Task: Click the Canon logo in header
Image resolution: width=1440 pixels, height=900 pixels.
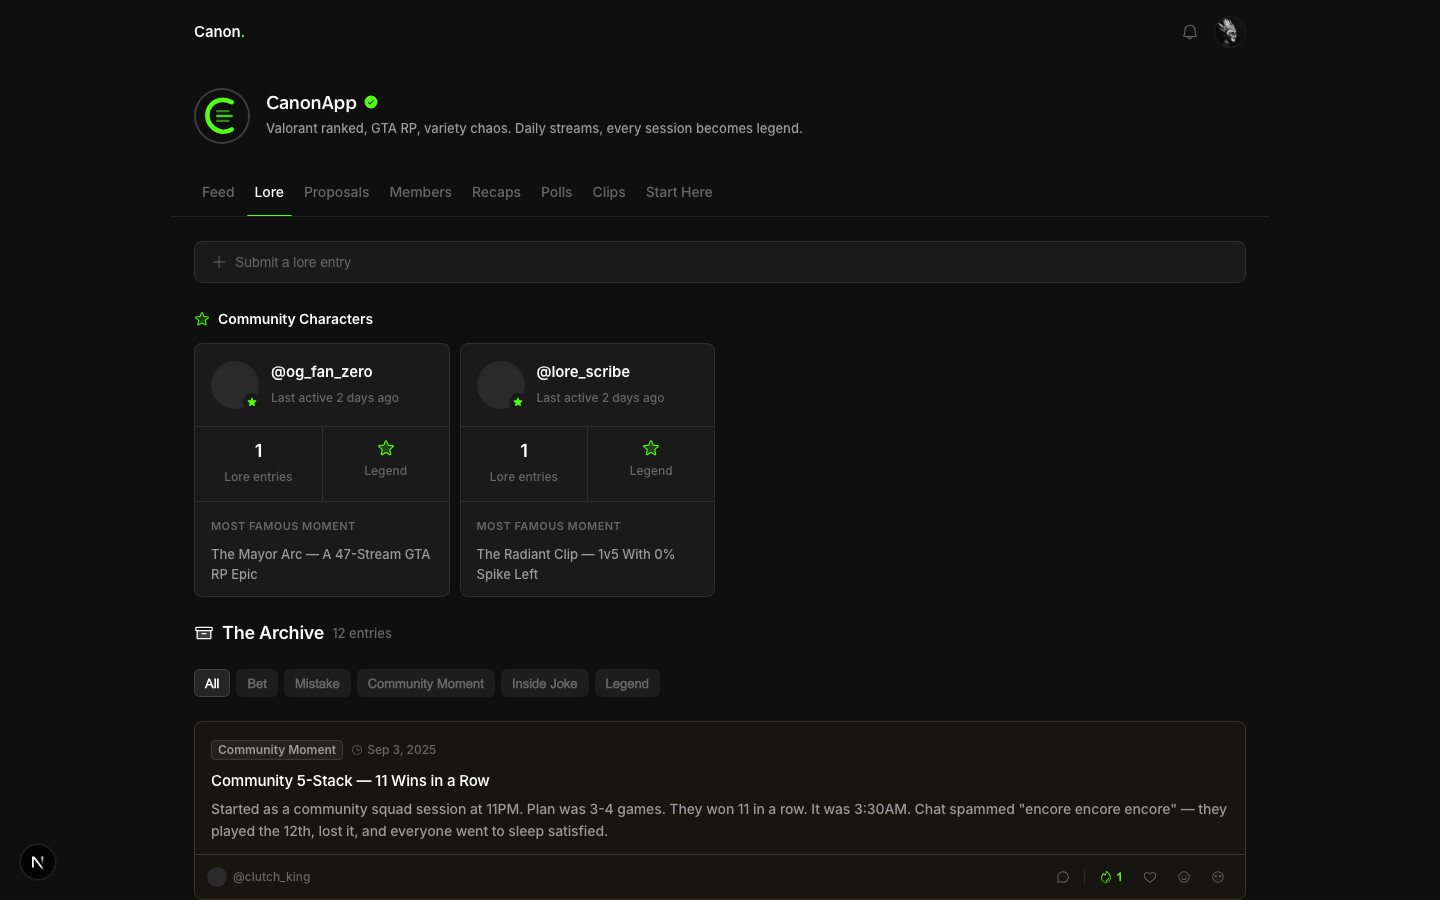Action: pyautogui.click(x=219, y=32)
